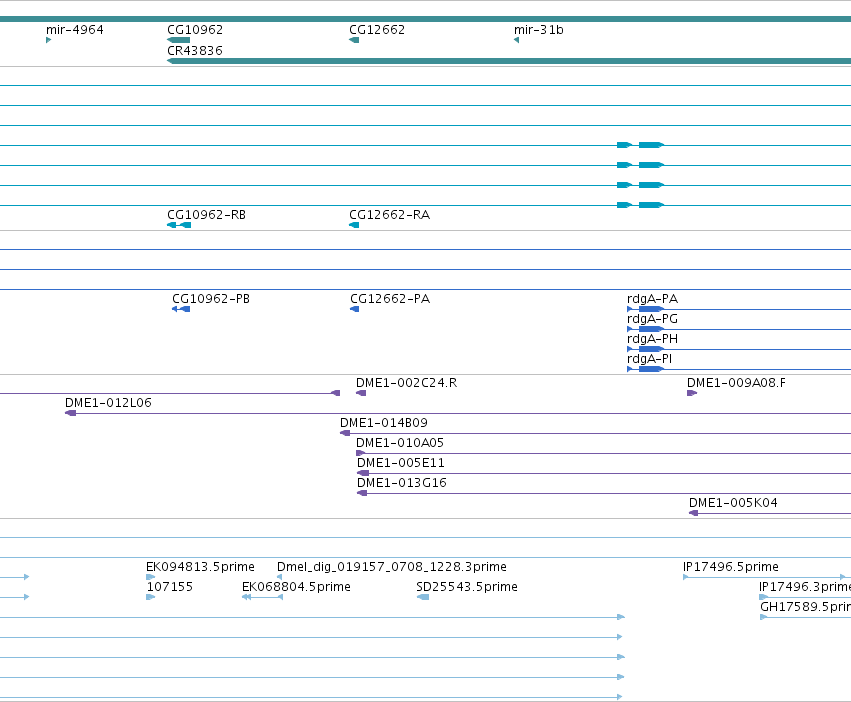The width and height of the screenshot is (851, 702).
Task: Click the DME1-005E11 label
Action: 401,464
